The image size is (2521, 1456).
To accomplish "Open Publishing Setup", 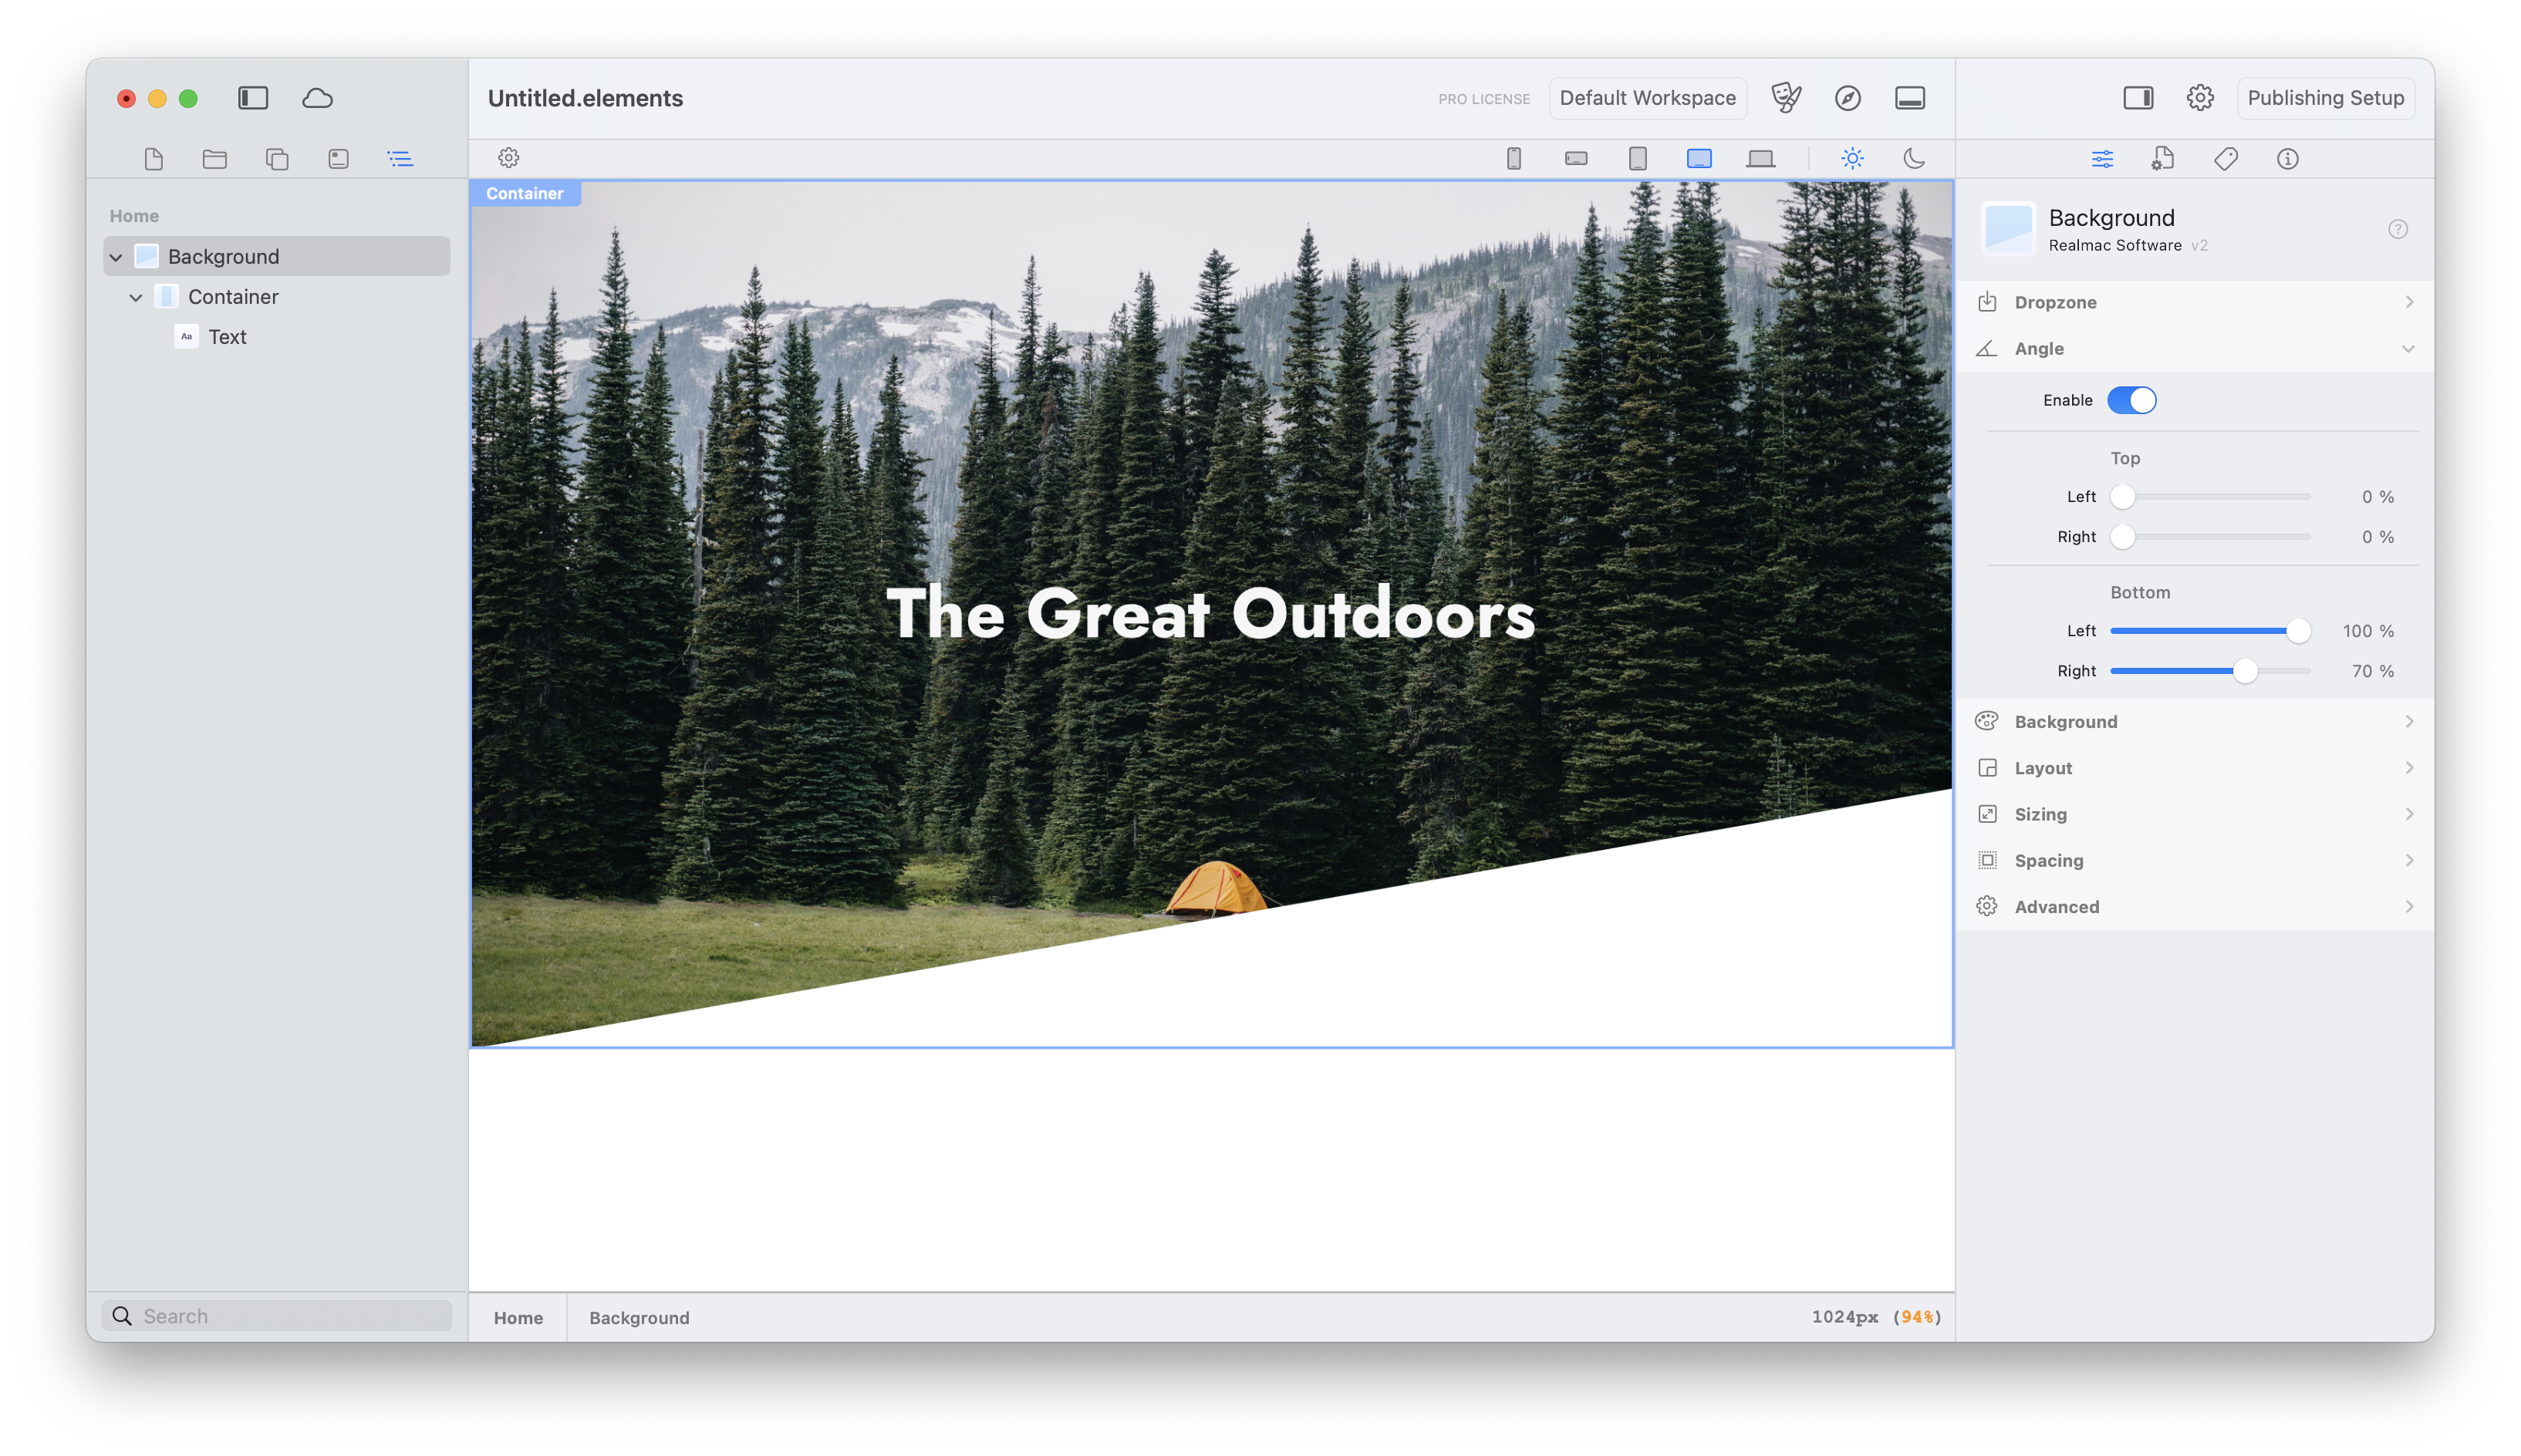I will 2325,98.
